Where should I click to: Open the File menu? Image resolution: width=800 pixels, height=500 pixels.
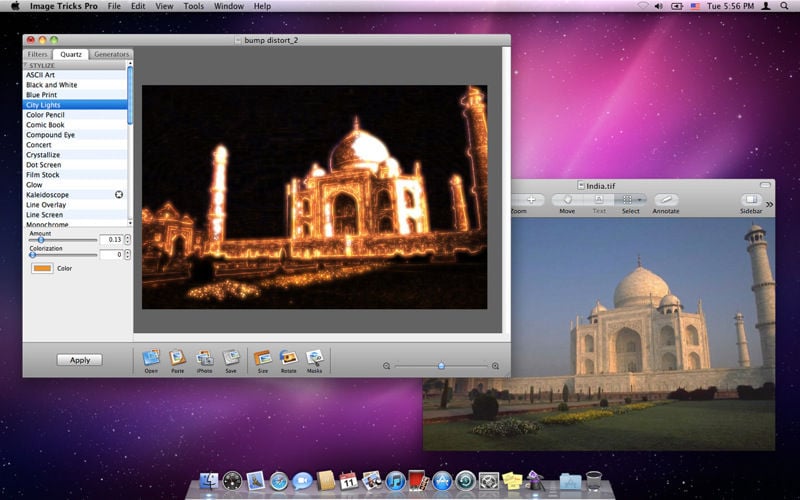(114, 6)
